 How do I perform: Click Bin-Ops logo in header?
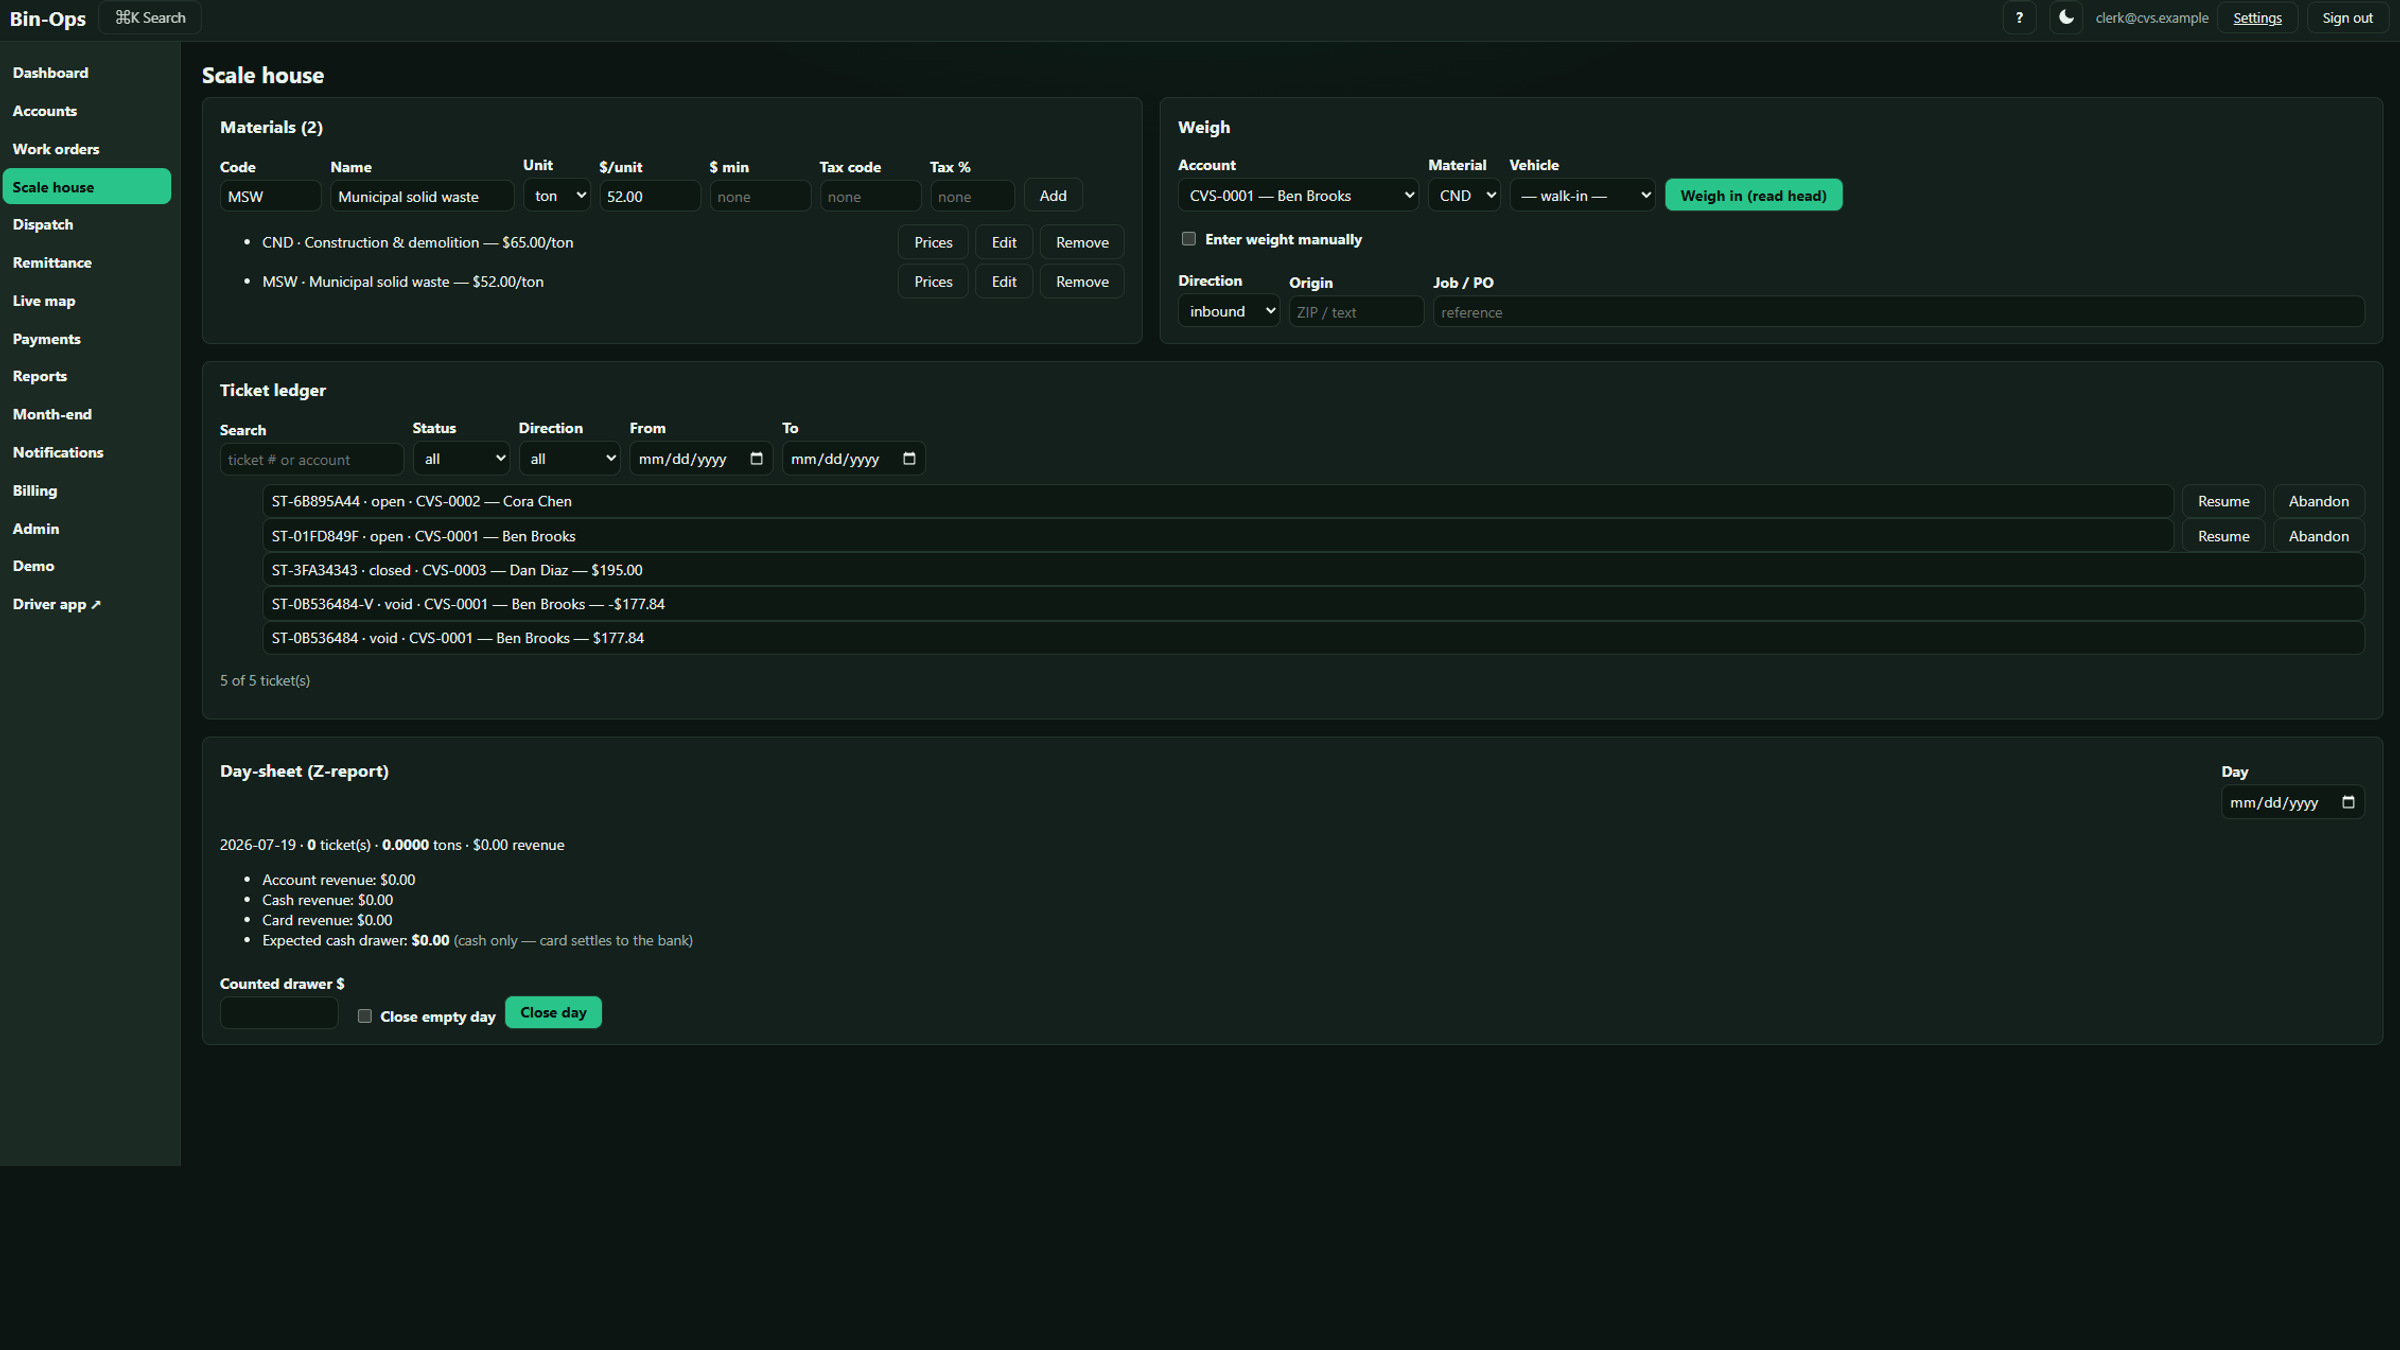[x=48, y=19]
